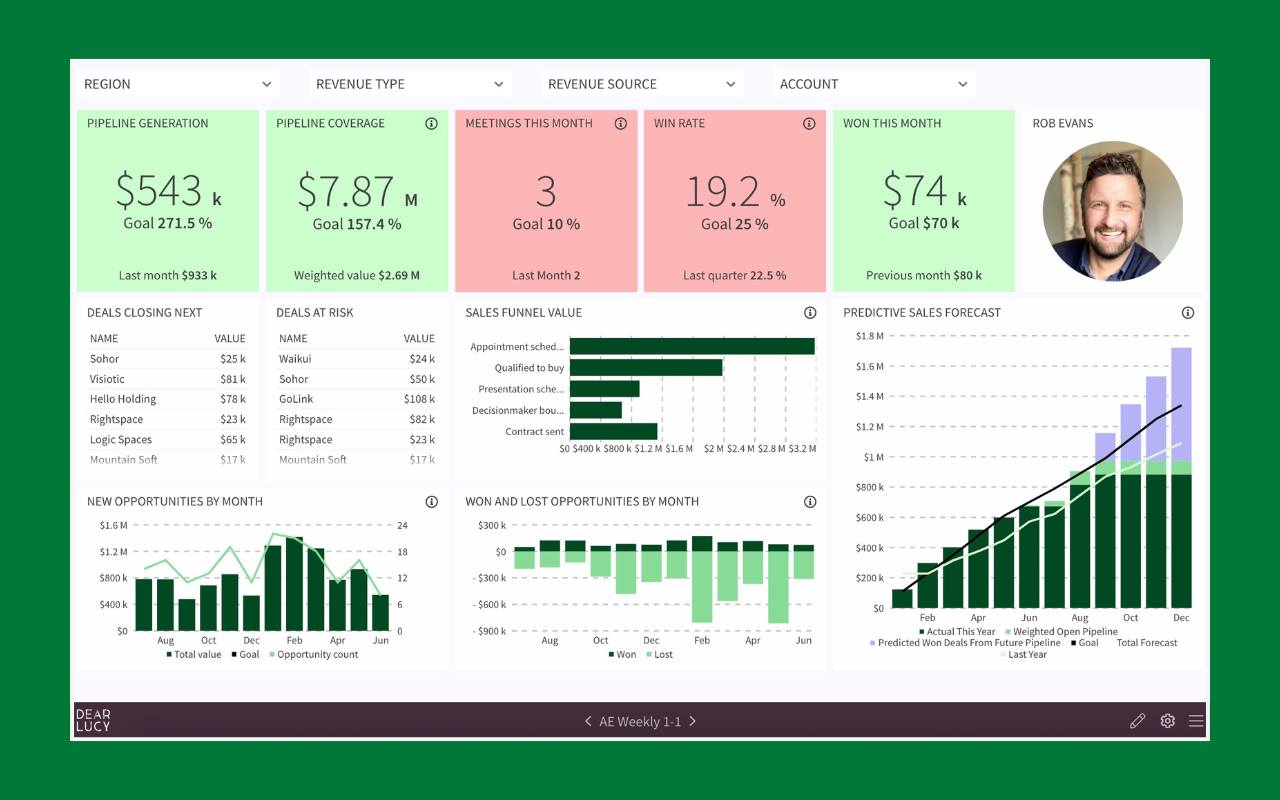Go to the next dashboard with right arrow

692,720
